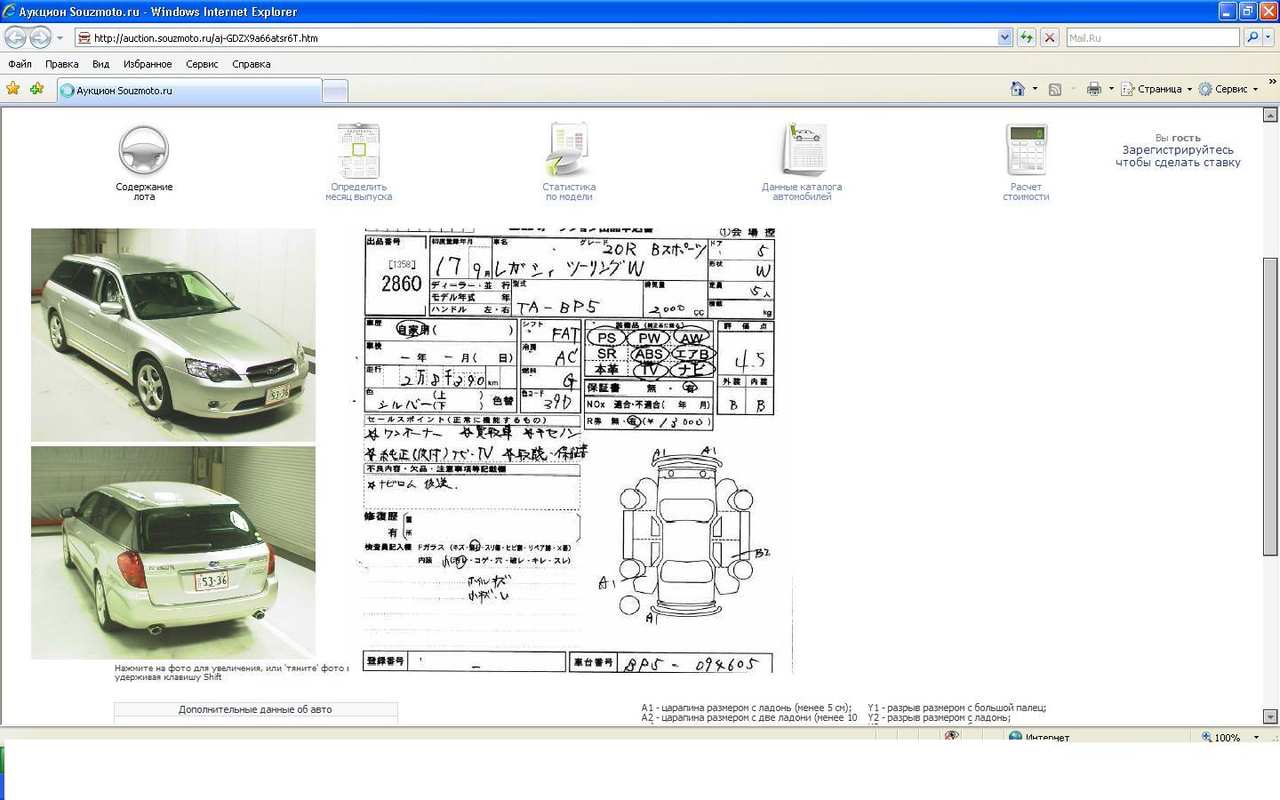Viewport: 1280px width, 800px height.
Task: Click Данные каталога автомобилей link
Action: tap(802, 192)
